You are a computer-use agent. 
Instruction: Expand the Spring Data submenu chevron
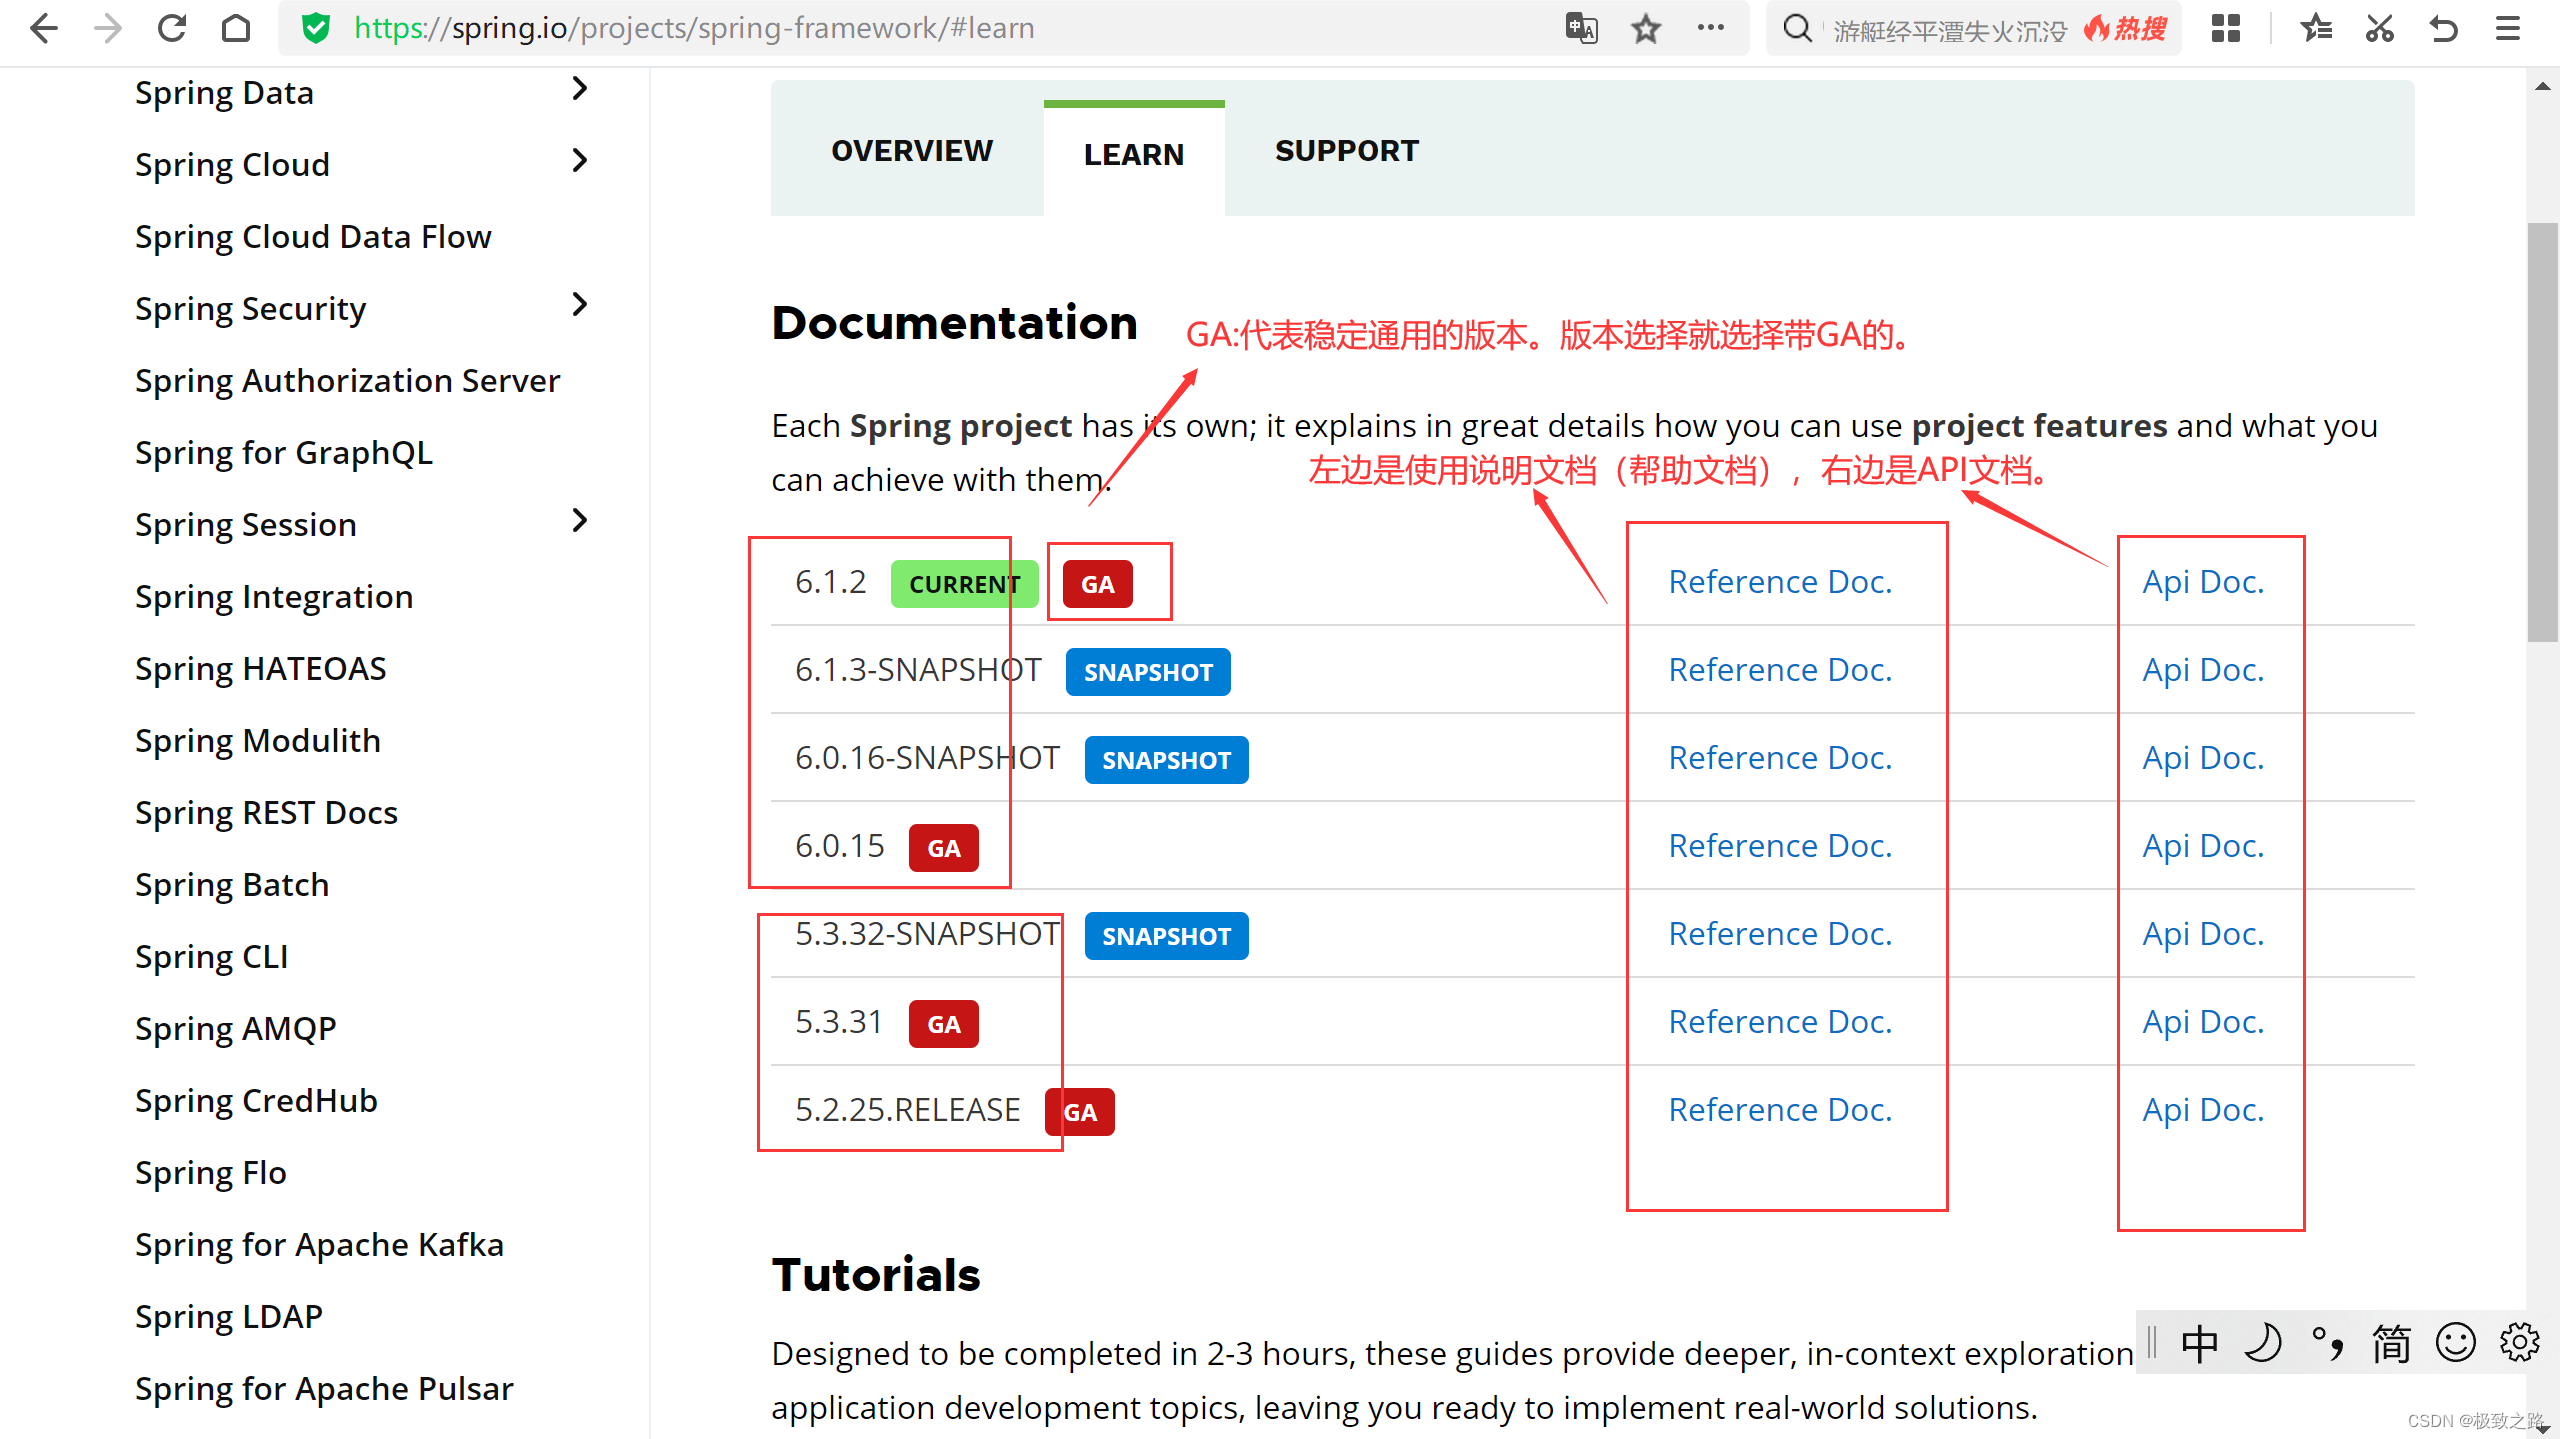pos(579,89)
